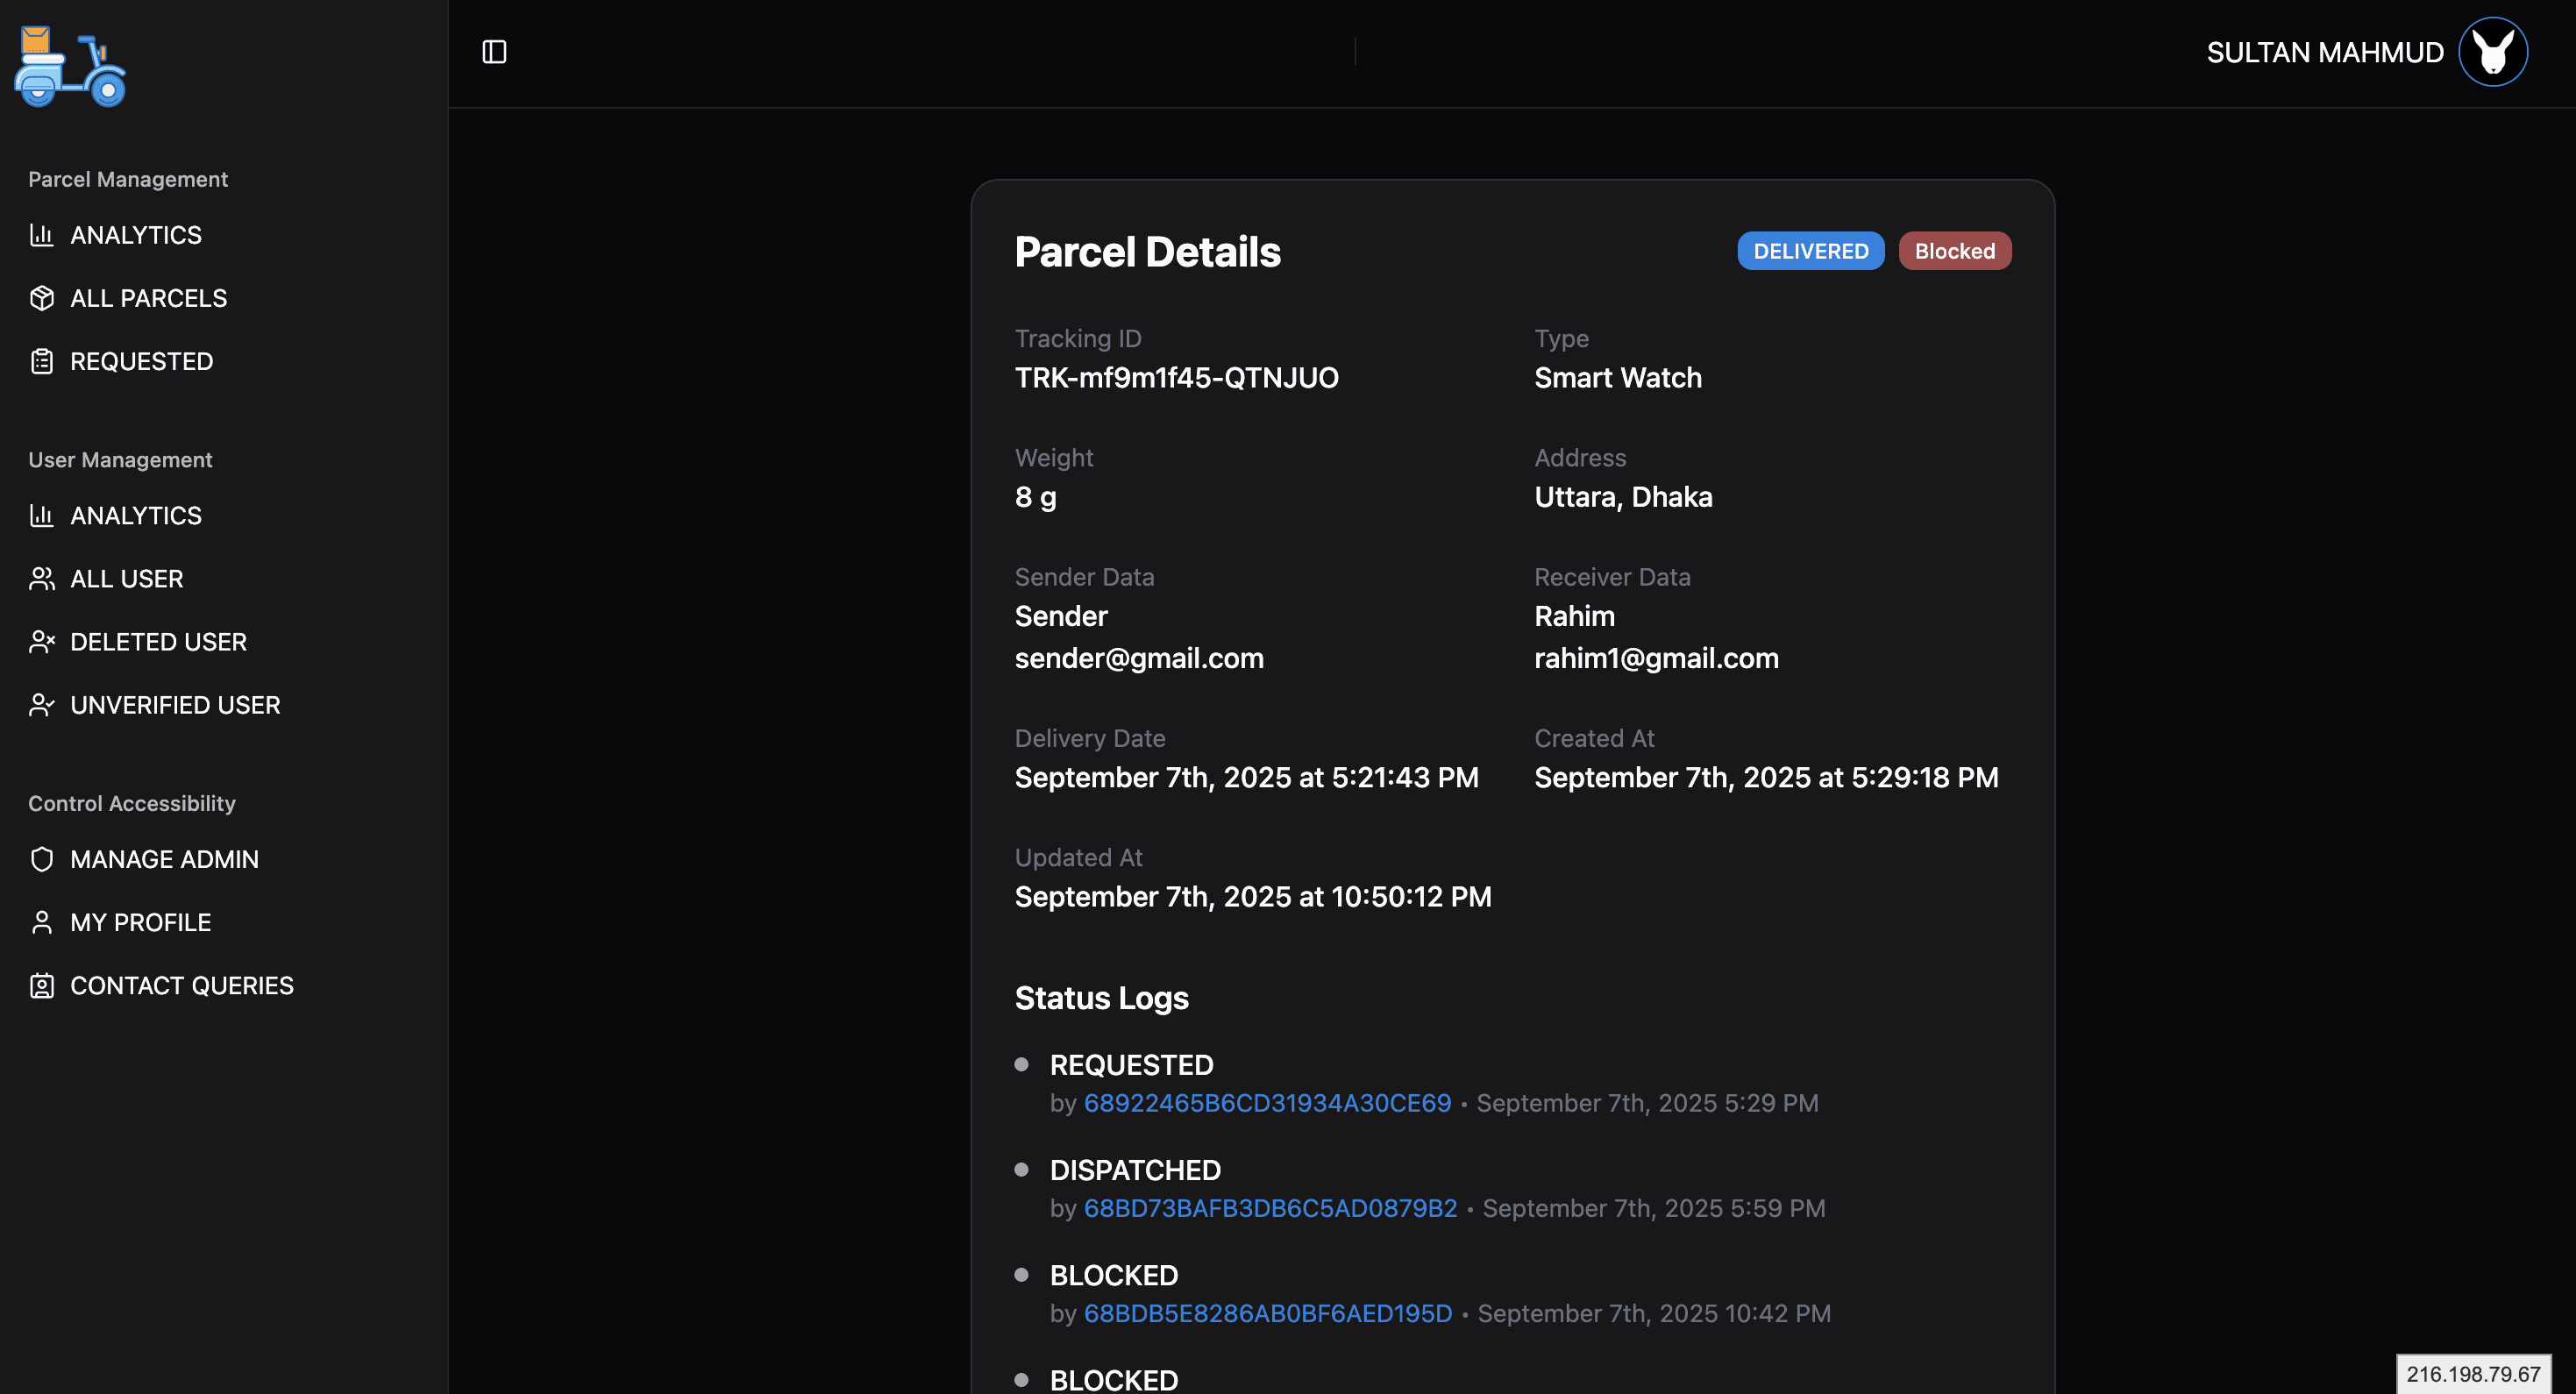Click the All User people icon
Screen dimensions: 2576x1394
(x=41, y=578)
